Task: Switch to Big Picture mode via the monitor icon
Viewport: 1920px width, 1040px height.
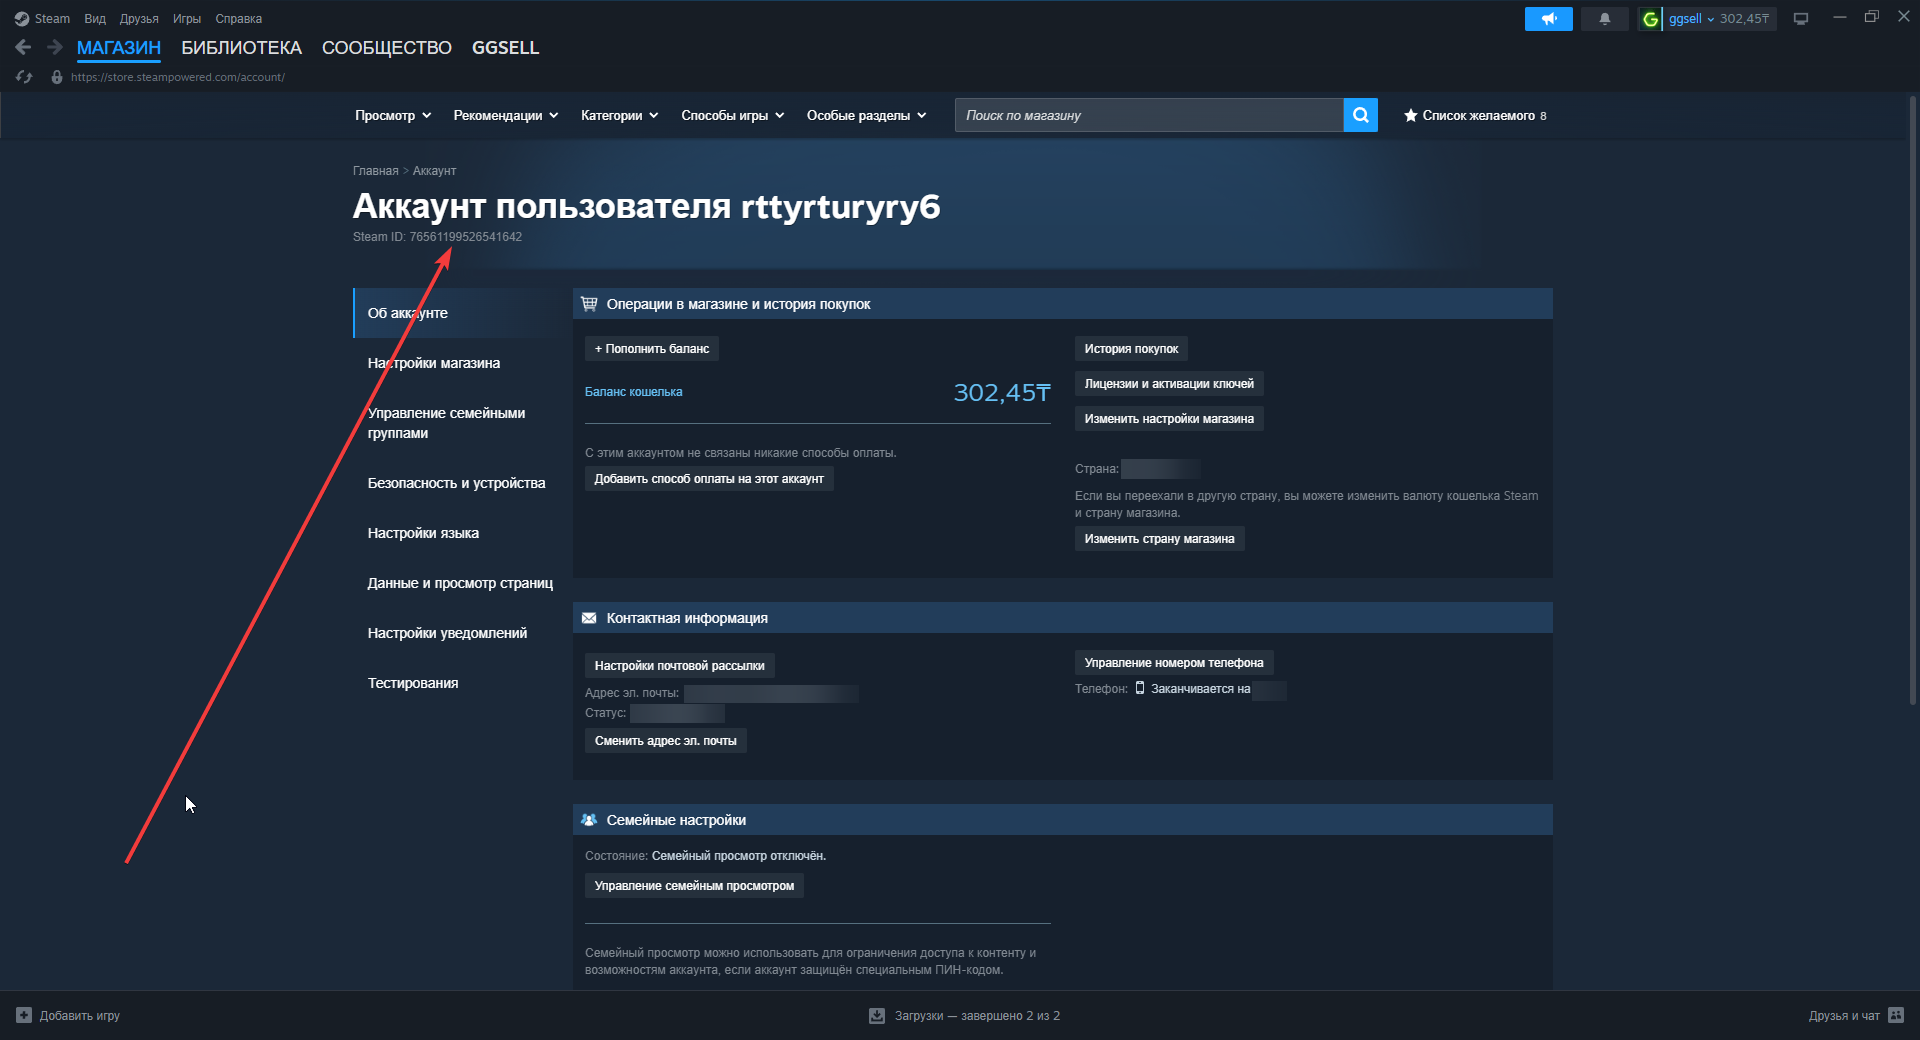Action: (1801, 19)
